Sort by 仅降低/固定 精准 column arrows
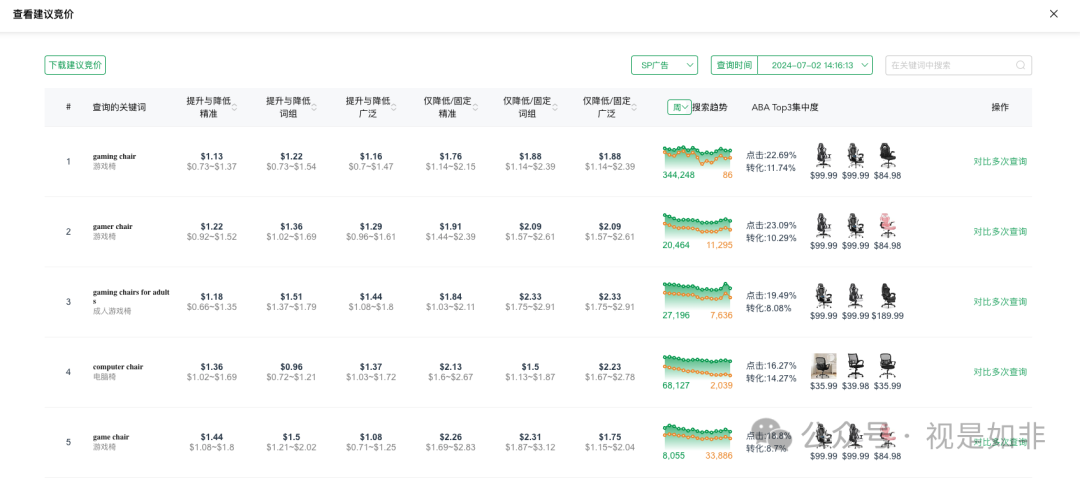The height and width of the screenshot is (479, 1080). [x=475, y=107]
